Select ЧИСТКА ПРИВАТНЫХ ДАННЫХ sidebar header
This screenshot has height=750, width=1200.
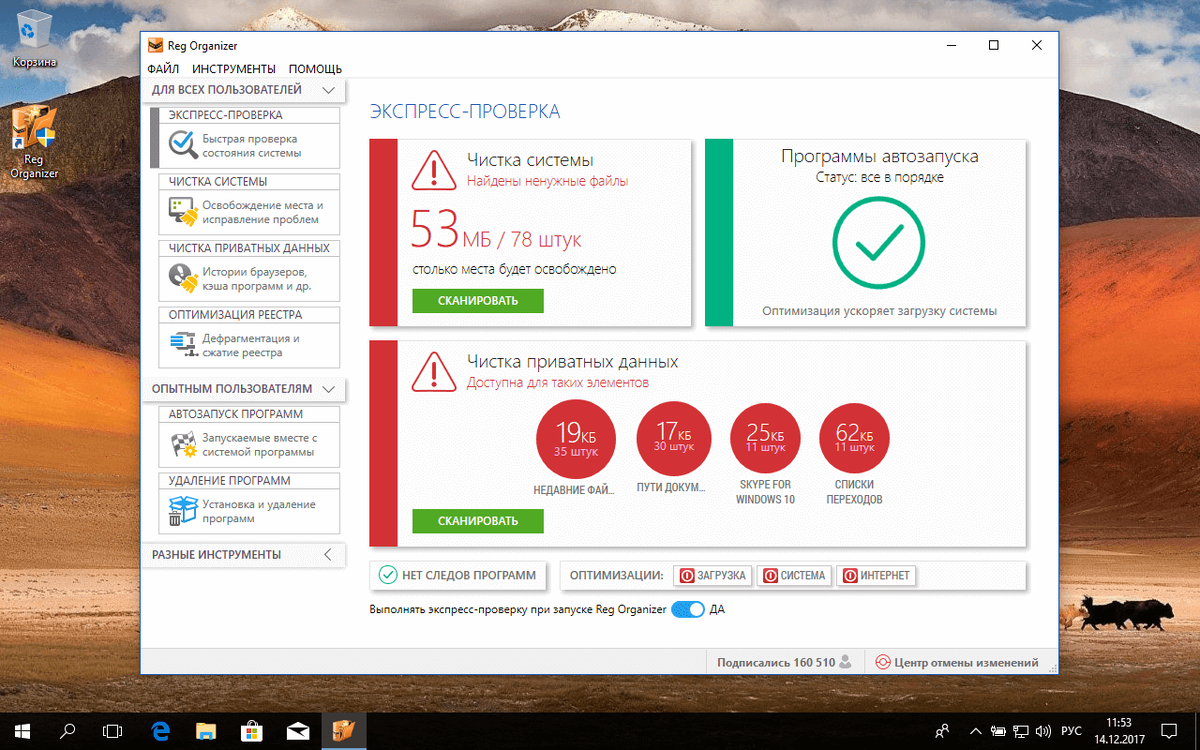click(x=249, y=248)
